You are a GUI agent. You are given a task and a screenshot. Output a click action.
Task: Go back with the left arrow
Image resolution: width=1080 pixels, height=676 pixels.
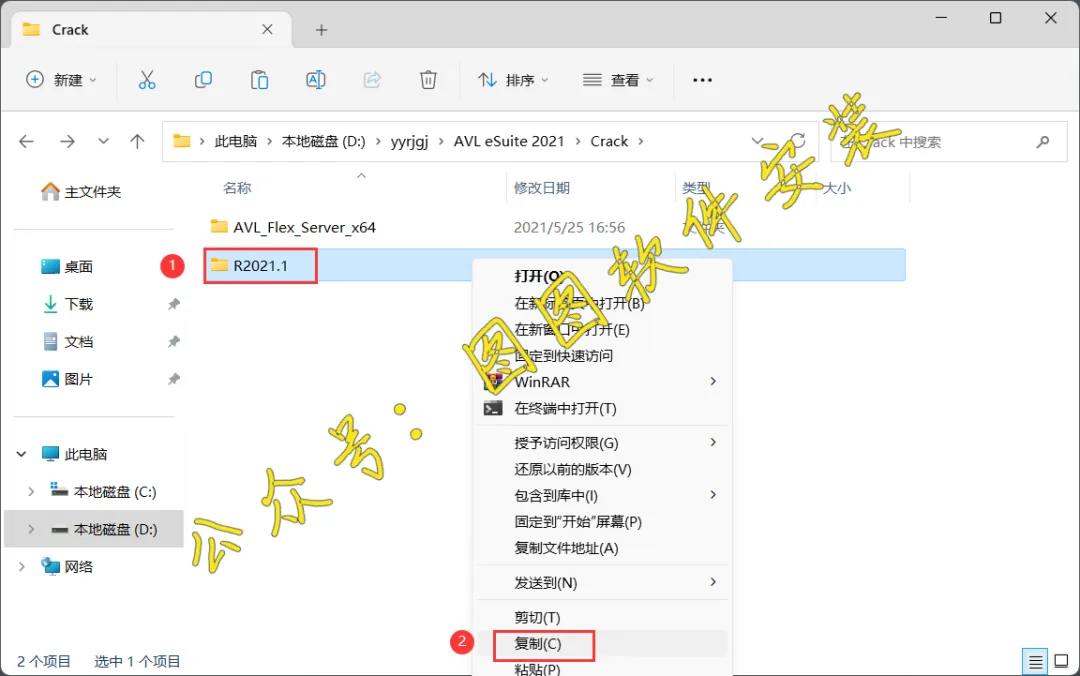(26, 141)
